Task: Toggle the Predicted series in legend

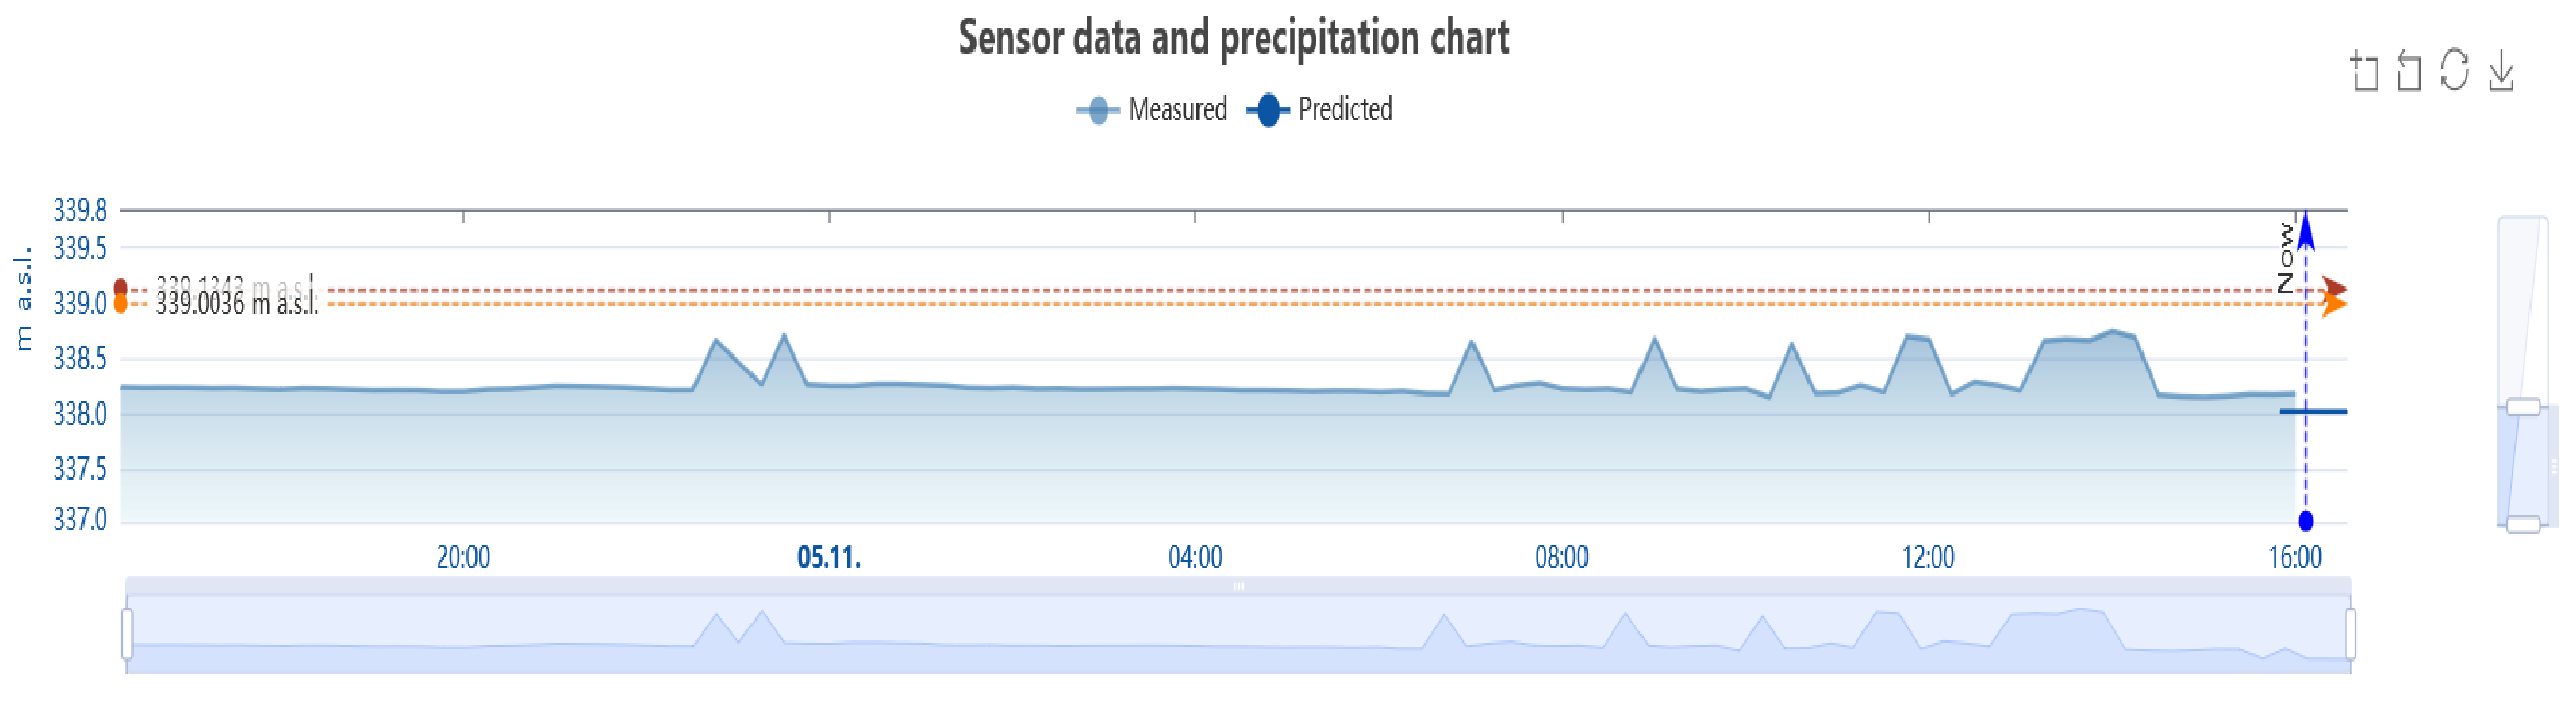Action: tap(1320, 109)
